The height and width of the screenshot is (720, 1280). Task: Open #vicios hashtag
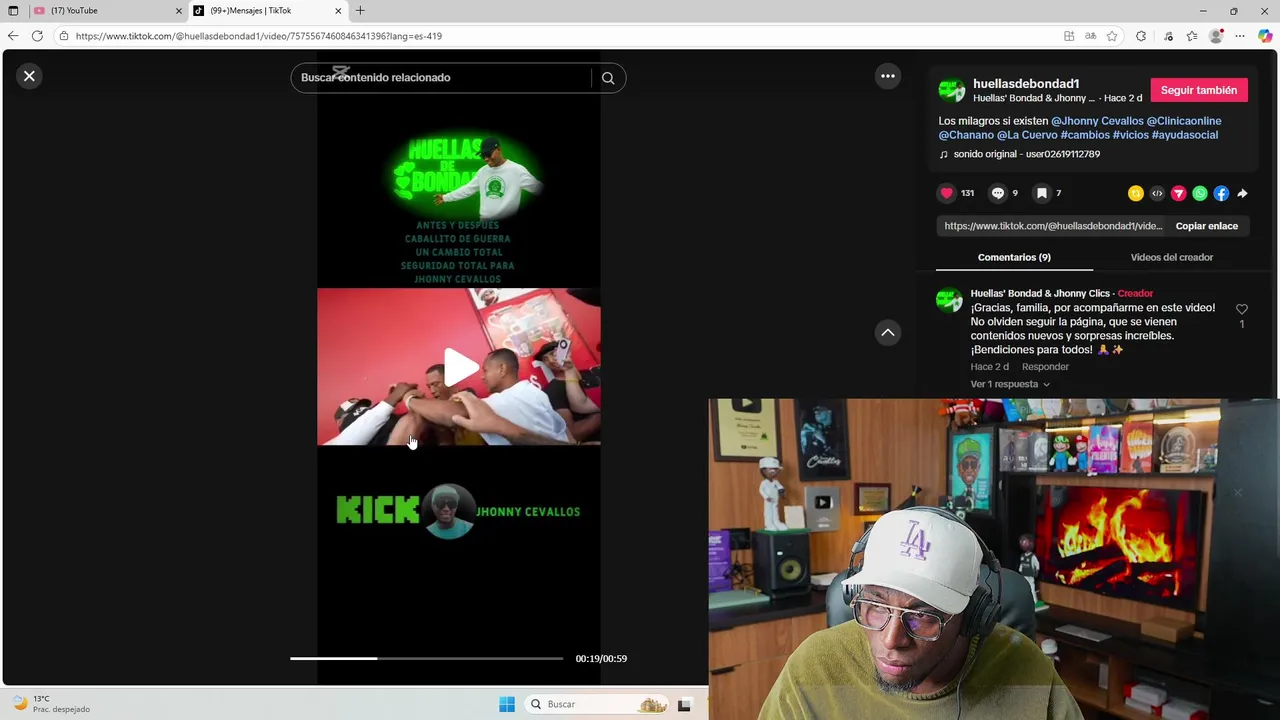click(1130, 135)
